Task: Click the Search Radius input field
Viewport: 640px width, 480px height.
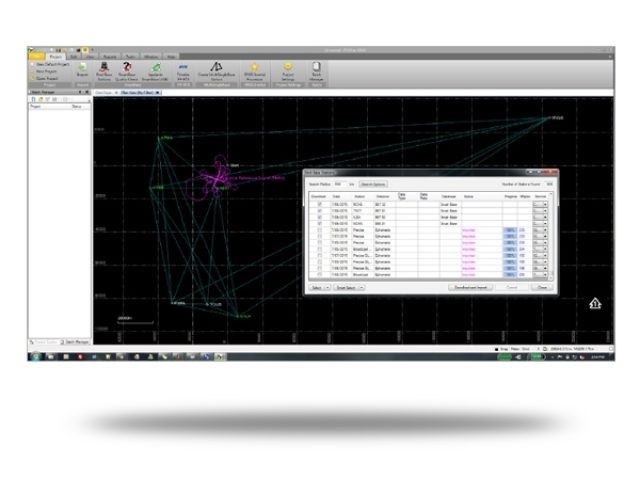Action: click(340, 184)
